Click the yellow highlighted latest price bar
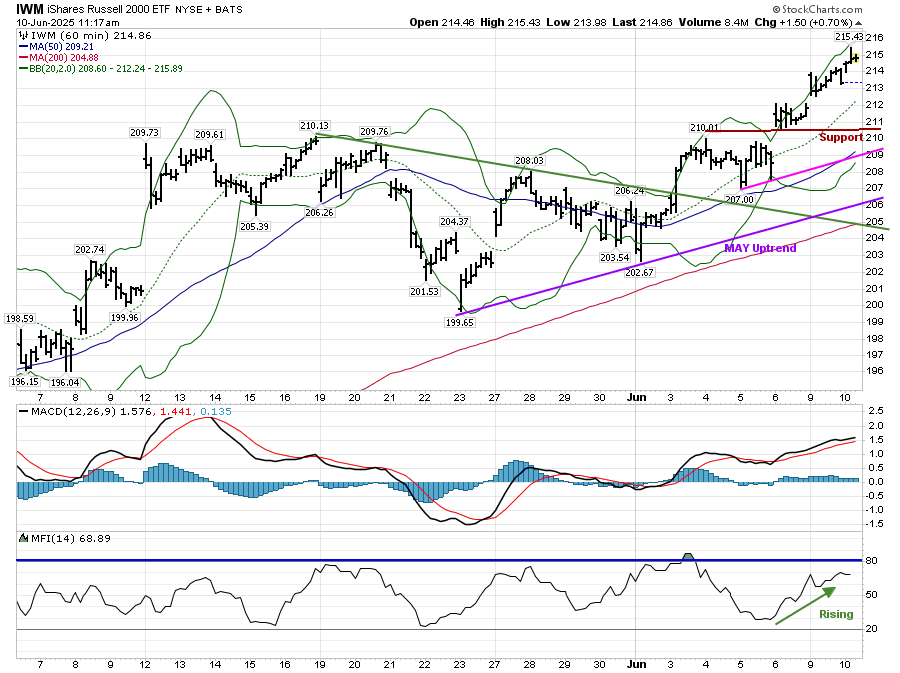 855,57
